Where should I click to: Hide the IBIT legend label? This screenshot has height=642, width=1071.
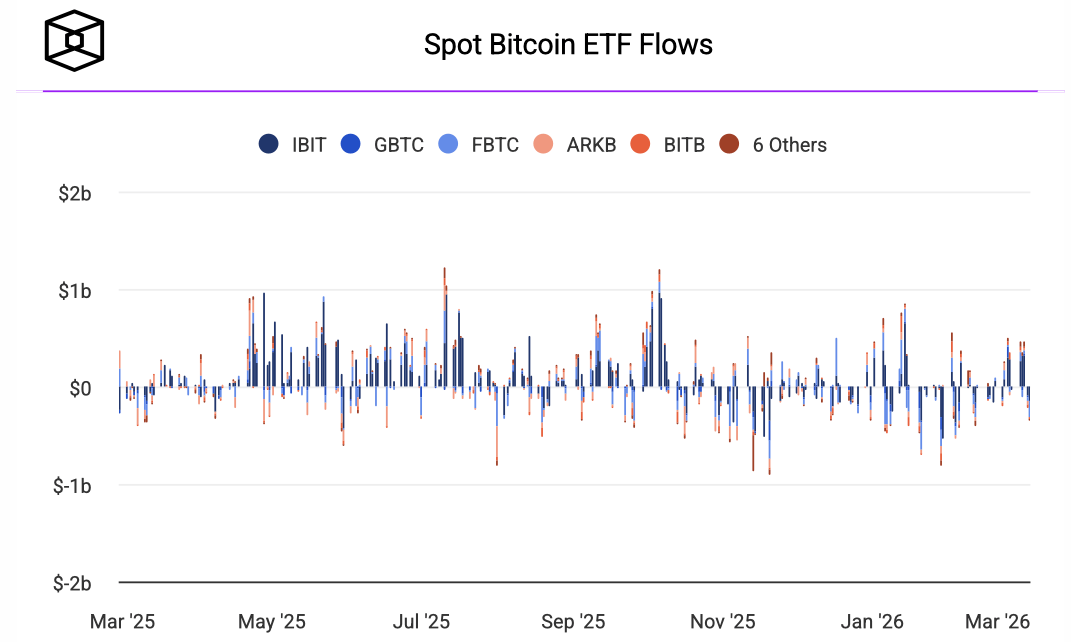click(x=309, y=145)
